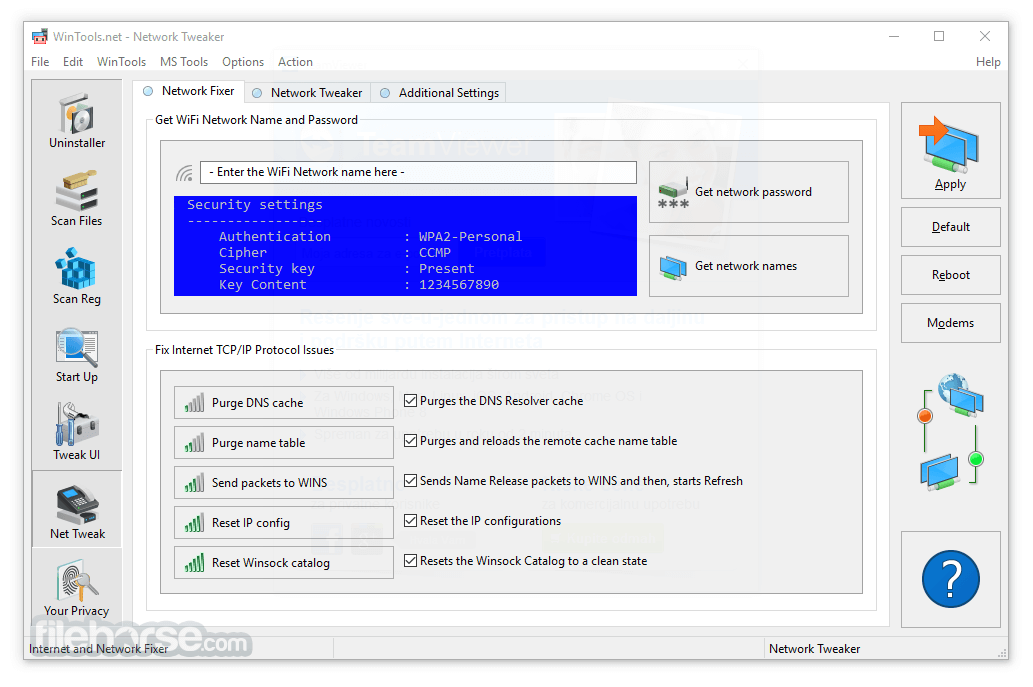The image size is (1033, 687).
Task: Click the Get network password button
Action: click(748, 192)
